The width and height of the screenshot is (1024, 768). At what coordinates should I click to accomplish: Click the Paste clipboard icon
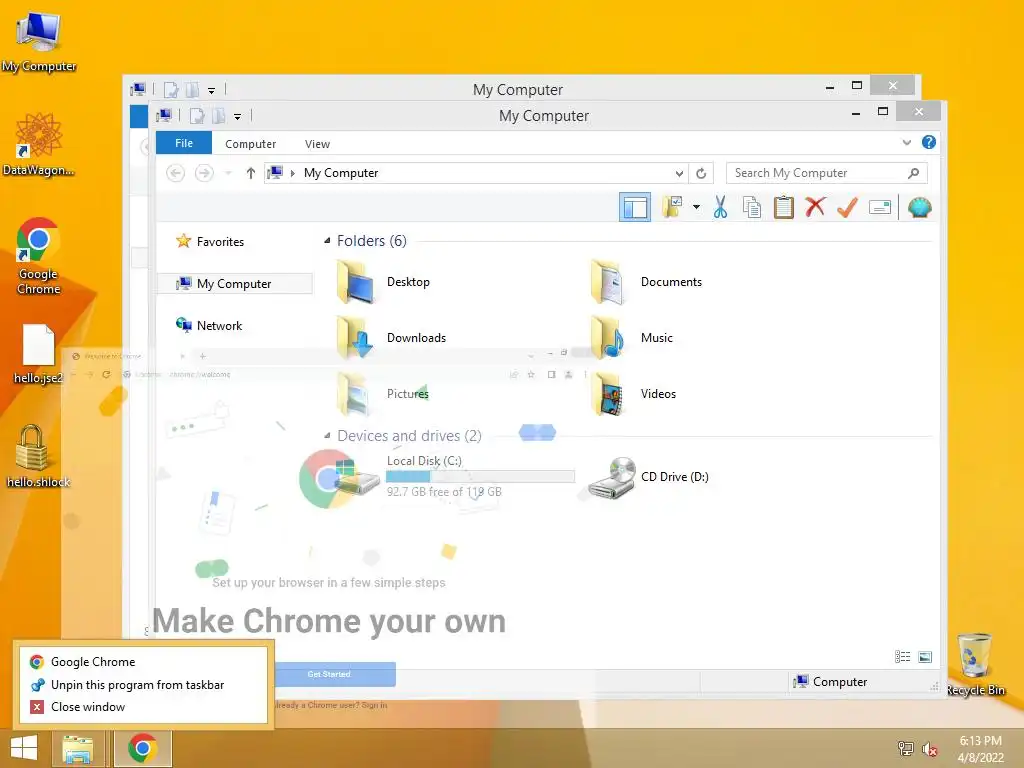click(784, 208)
